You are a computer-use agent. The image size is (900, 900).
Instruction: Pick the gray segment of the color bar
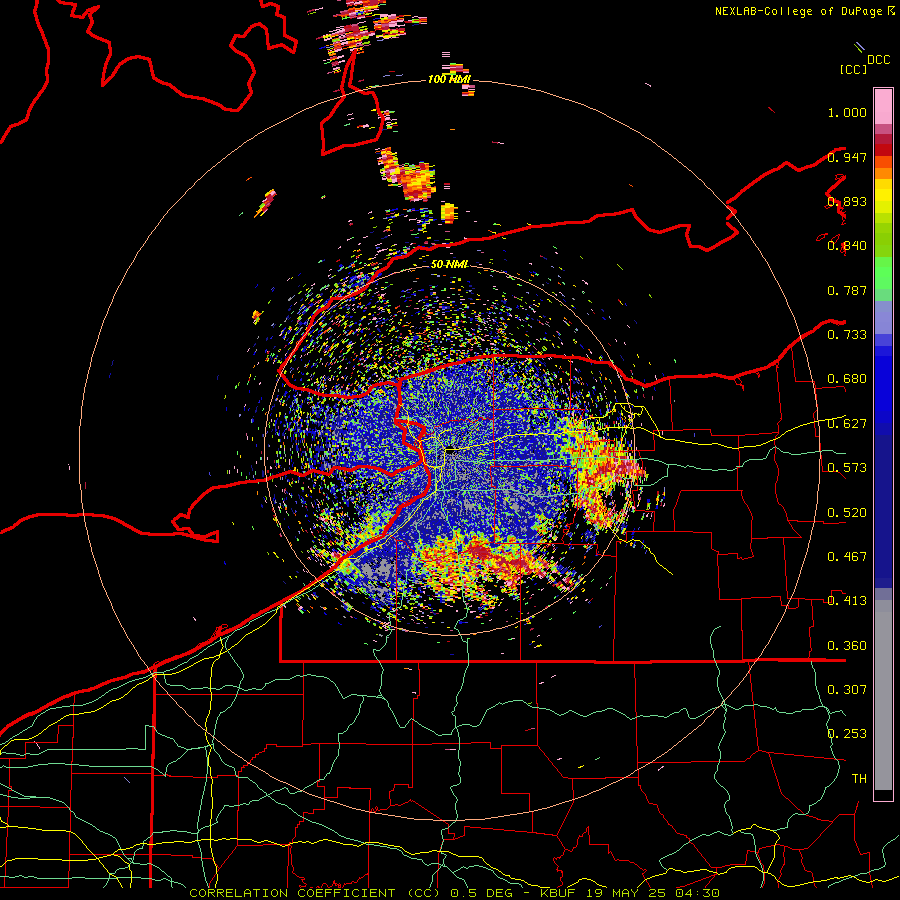pyautogui.click(x=883, y=695)
